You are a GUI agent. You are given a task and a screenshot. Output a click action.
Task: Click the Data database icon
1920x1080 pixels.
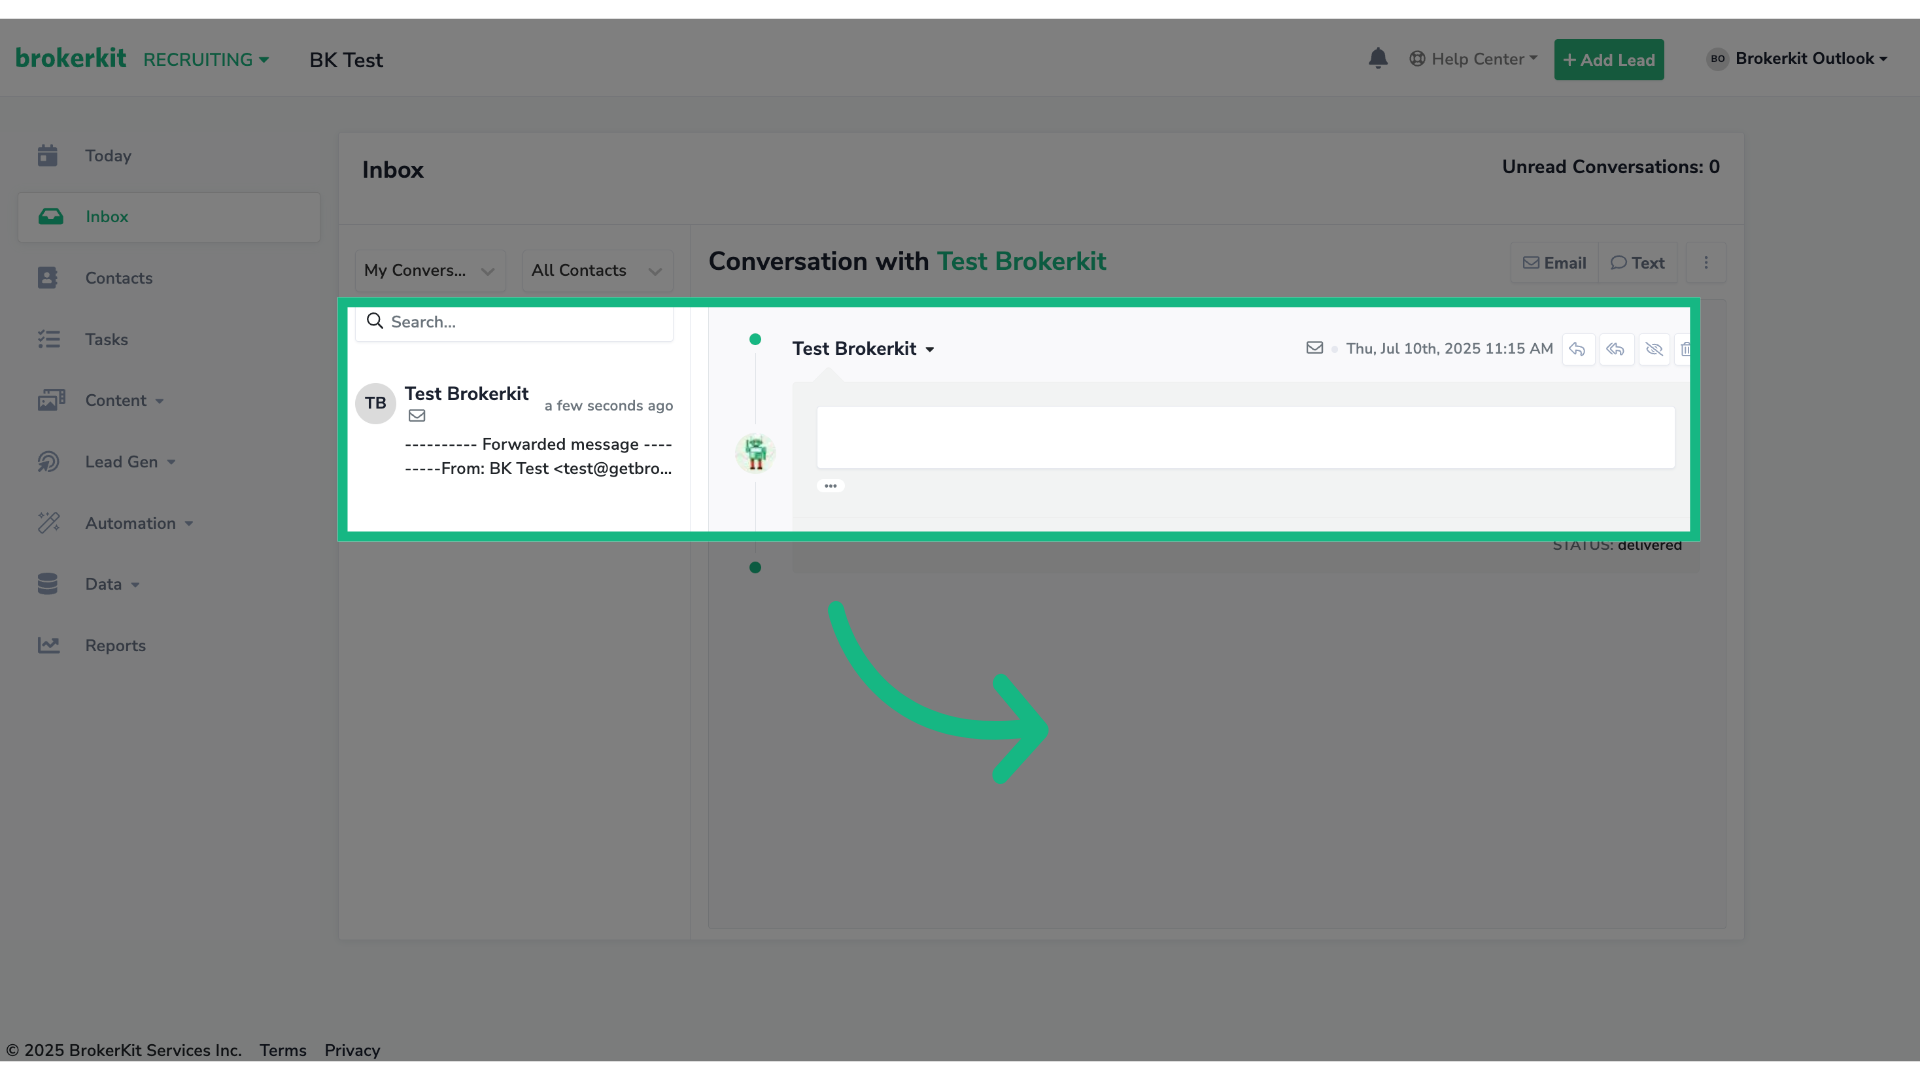[47, 584]
